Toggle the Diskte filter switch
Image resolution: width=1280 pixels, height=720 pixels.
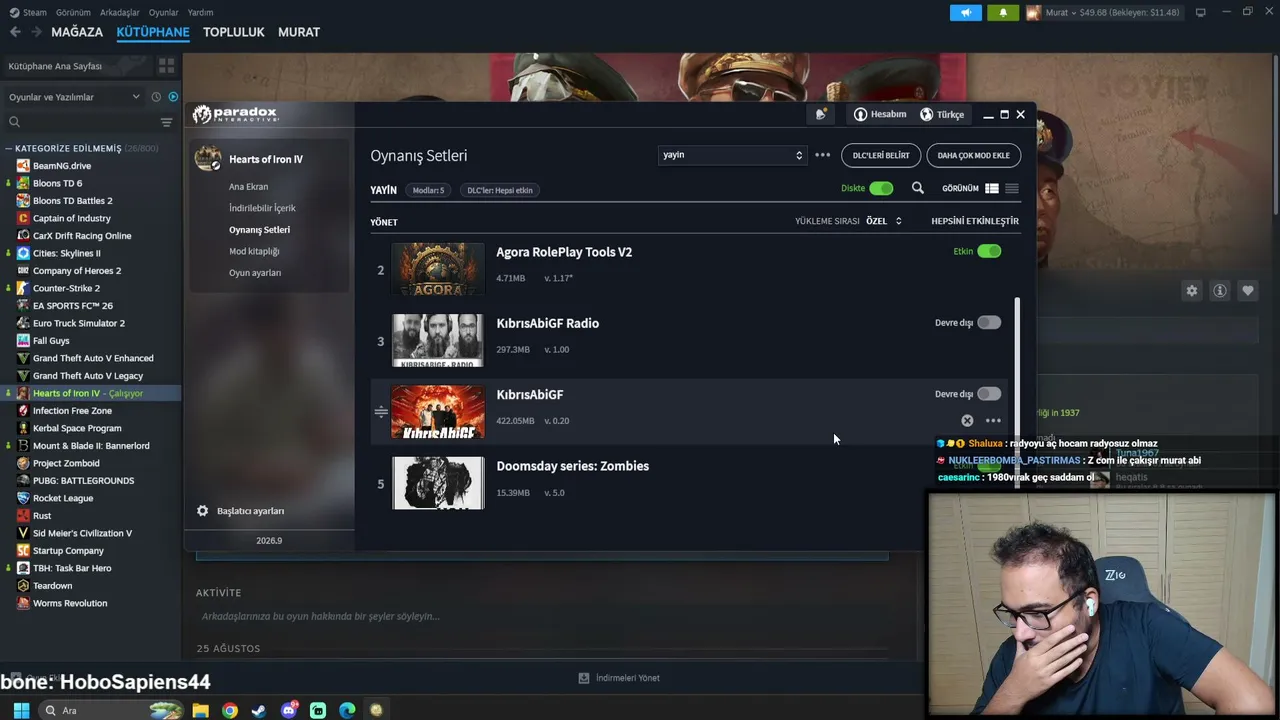pos(881,188)
